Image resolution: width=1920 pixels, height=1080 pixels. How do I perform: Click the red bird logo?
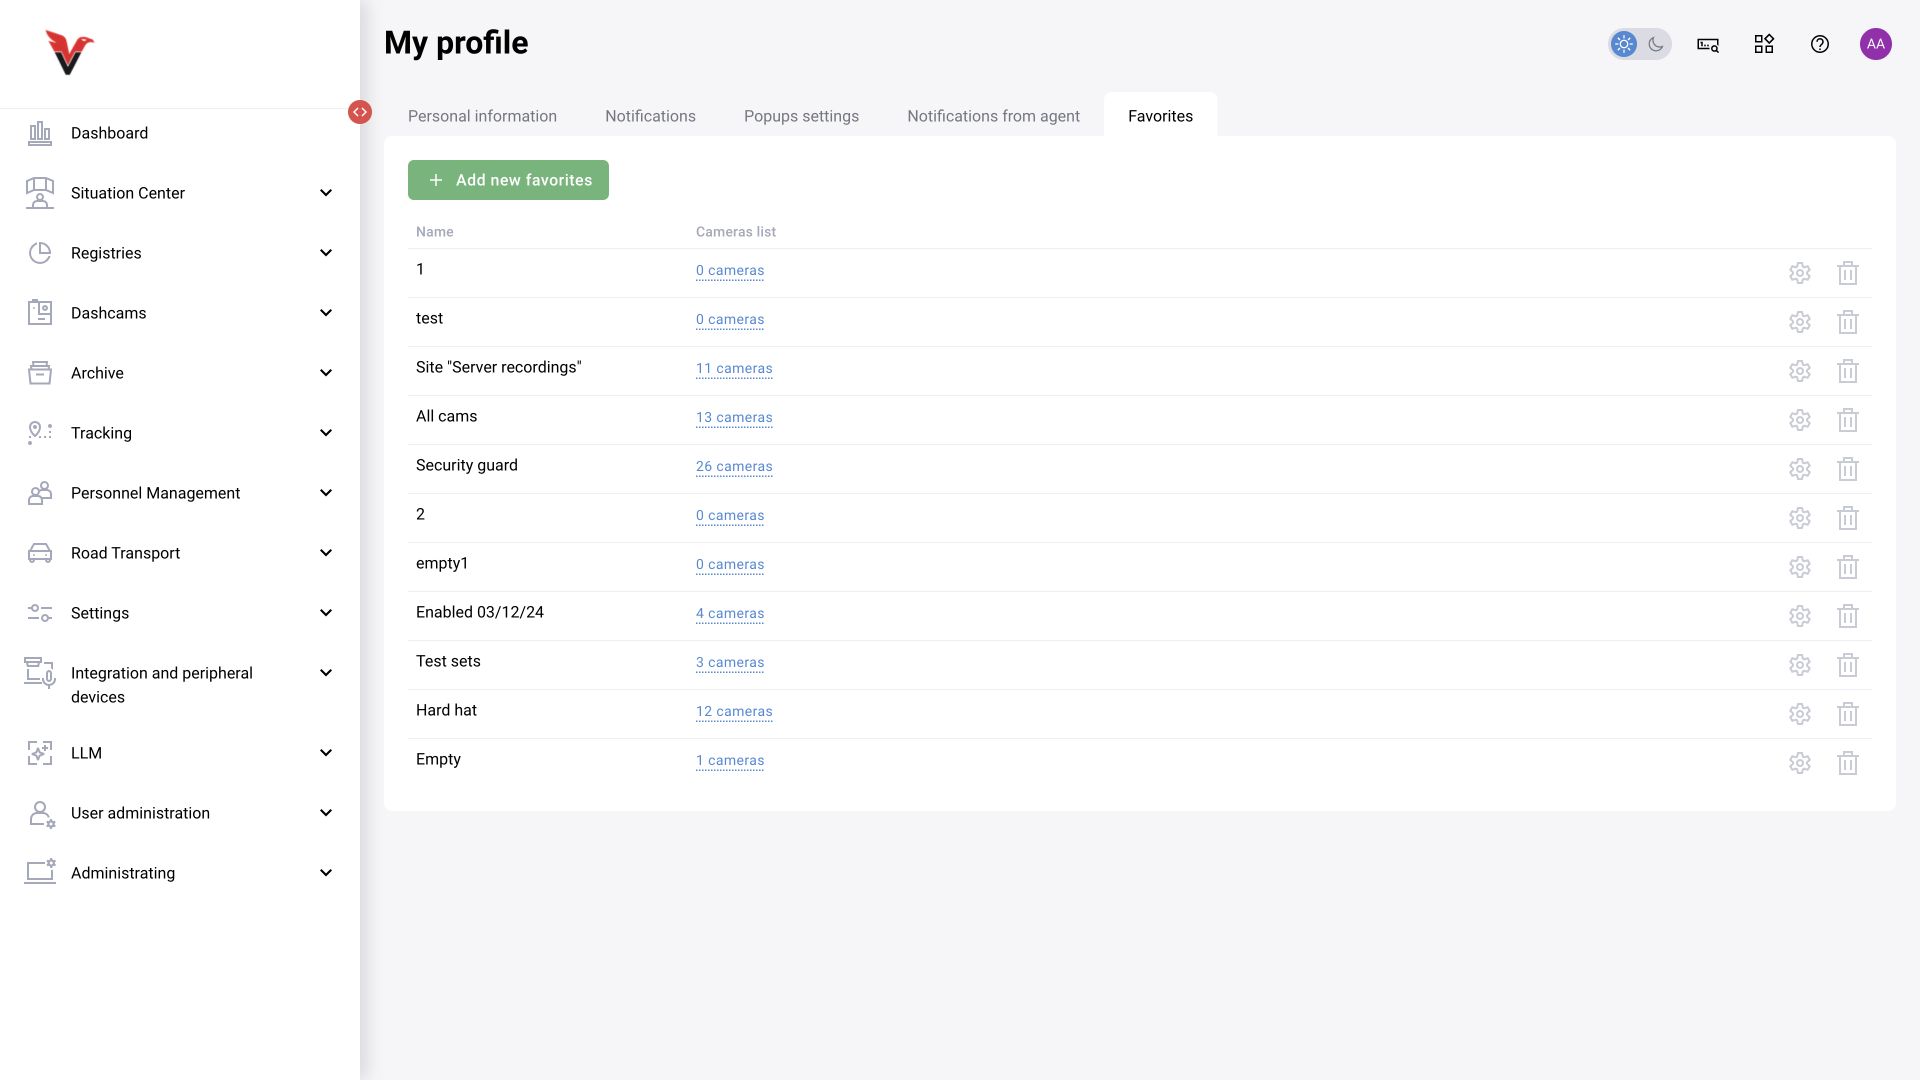point(69,52)
